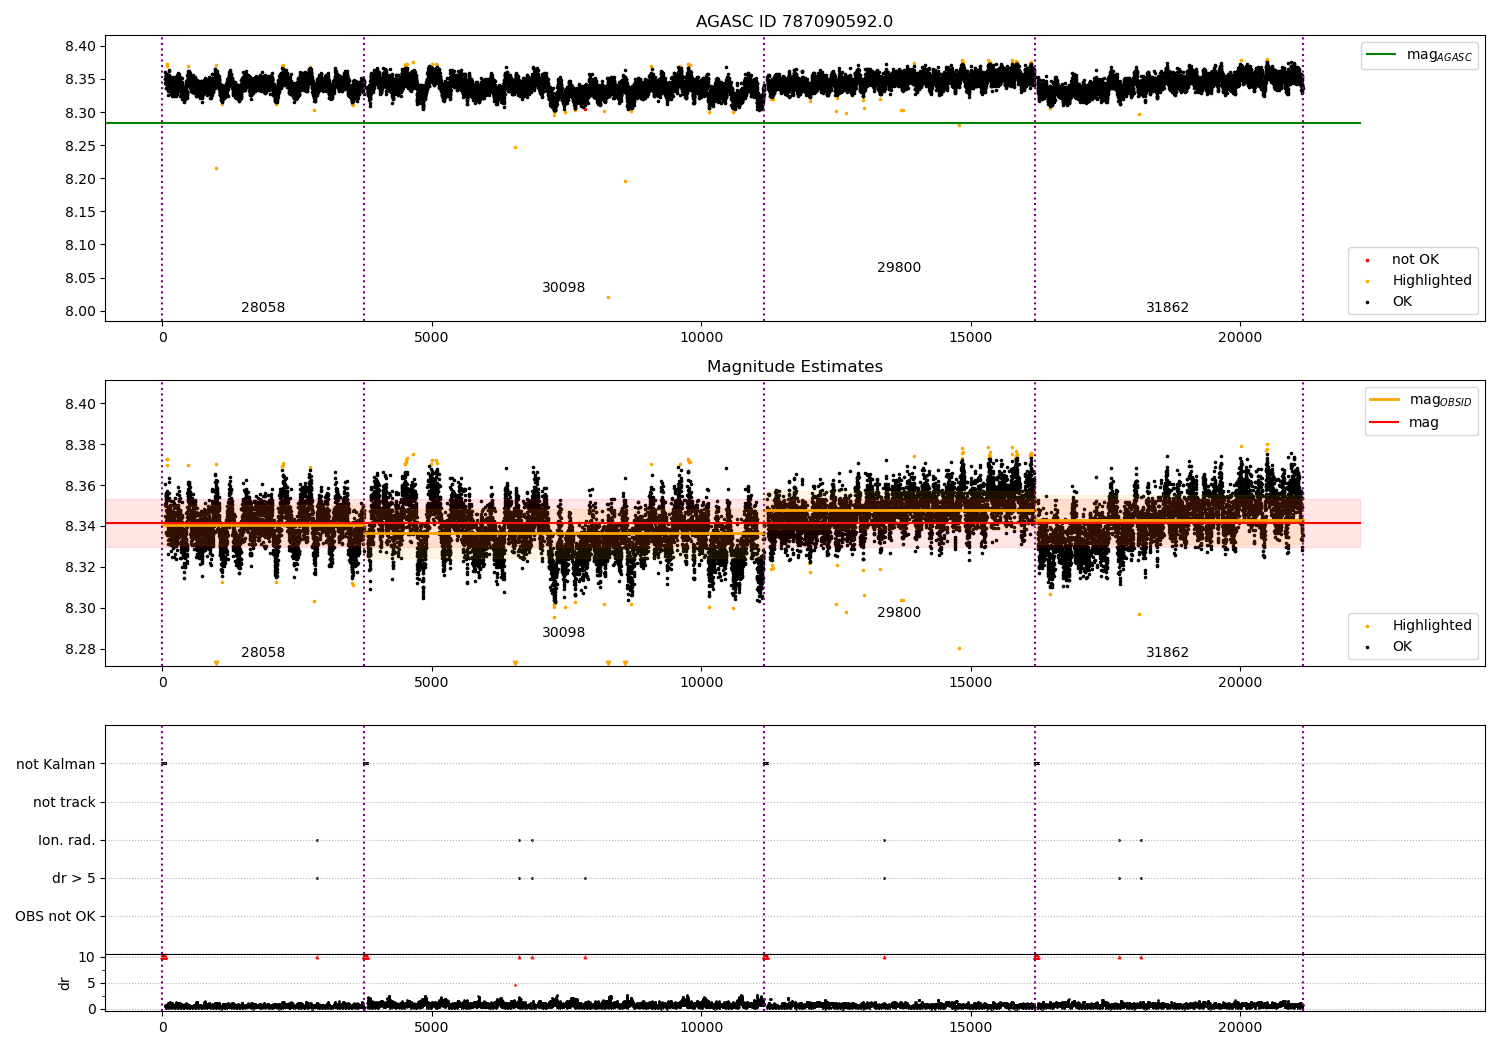The height and width of the screenshot is (1050, 1500).
Task: Click the green mag AGASC legend line
Action: click(1382, 55)
